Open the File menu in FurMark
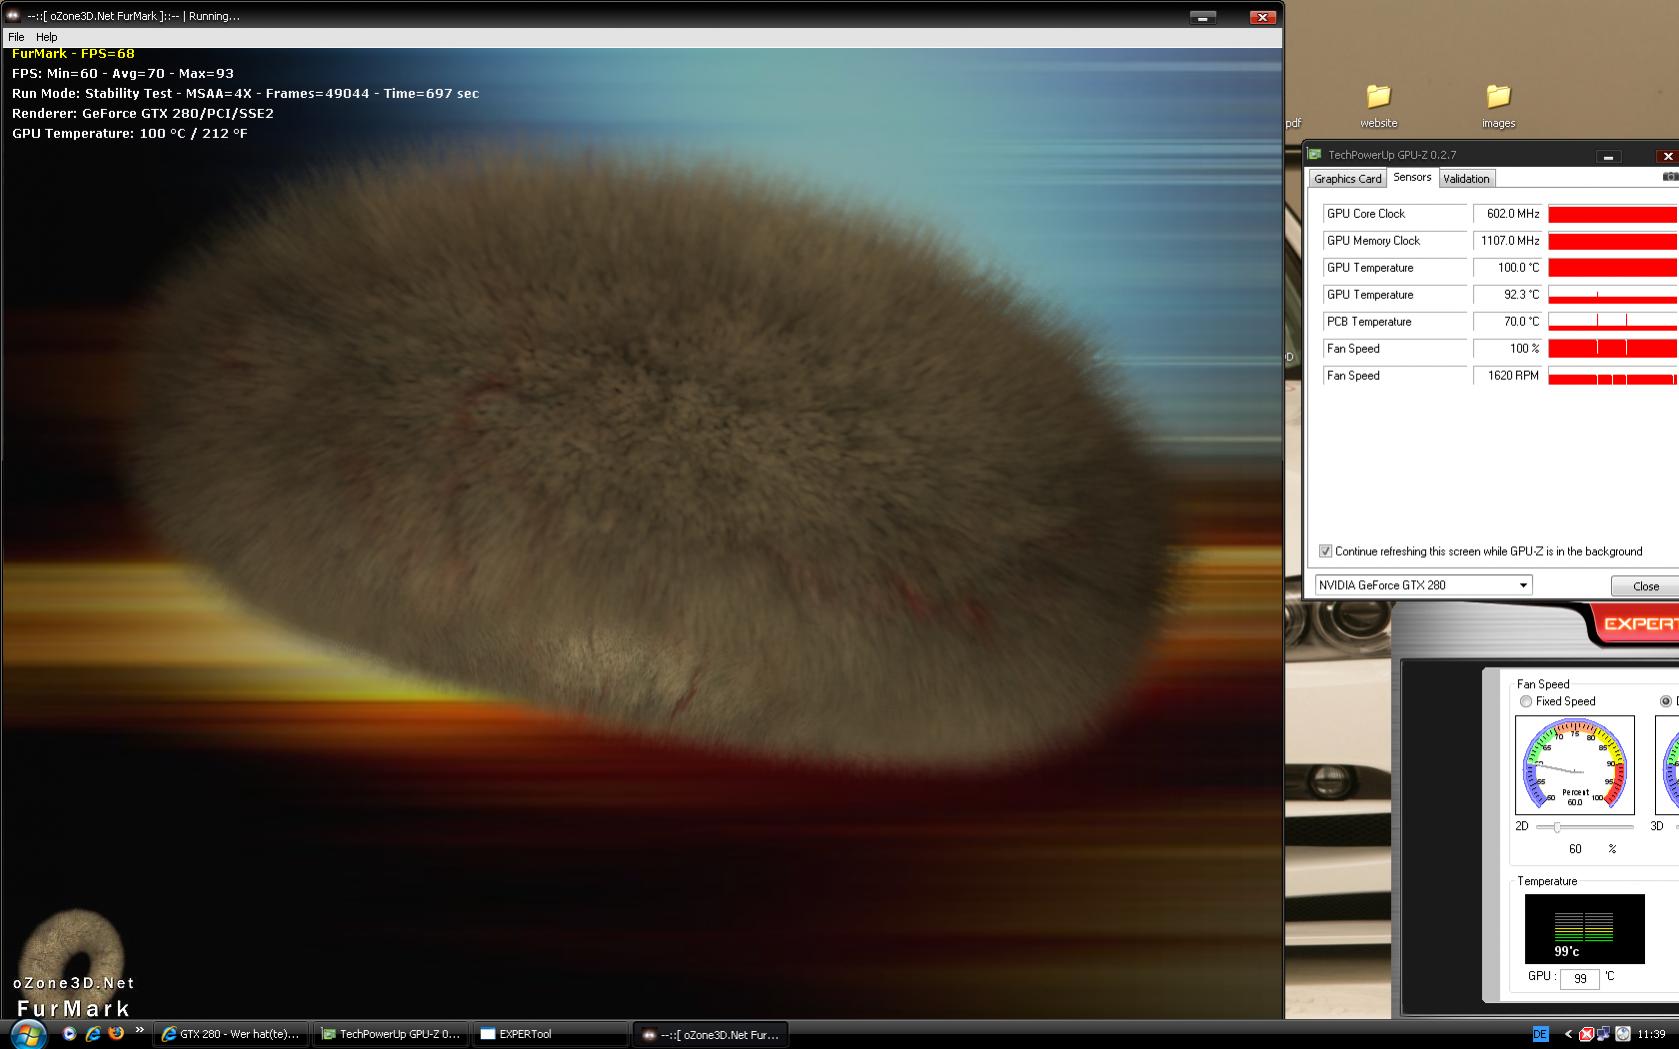This screenshot has width=1679, height=1049. click(x=16, y=37)
